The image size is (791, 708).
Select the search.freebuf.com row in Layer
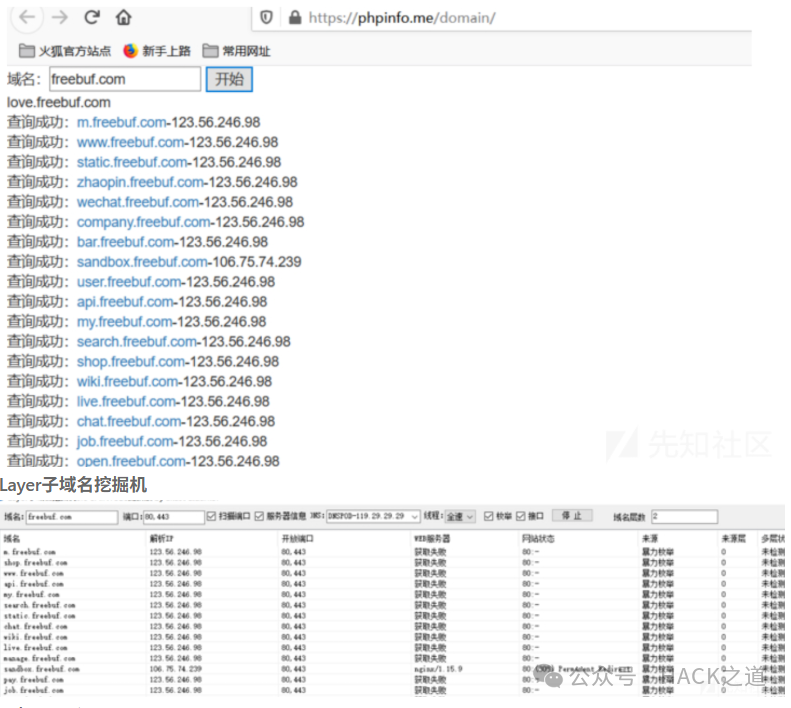coord(392,605)
